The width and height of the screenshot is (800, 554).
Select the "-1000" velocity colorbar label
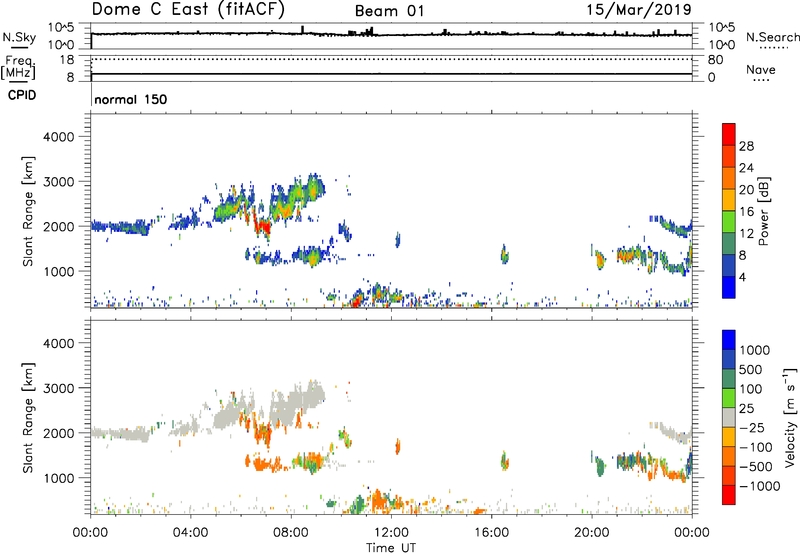coord(760,486)
